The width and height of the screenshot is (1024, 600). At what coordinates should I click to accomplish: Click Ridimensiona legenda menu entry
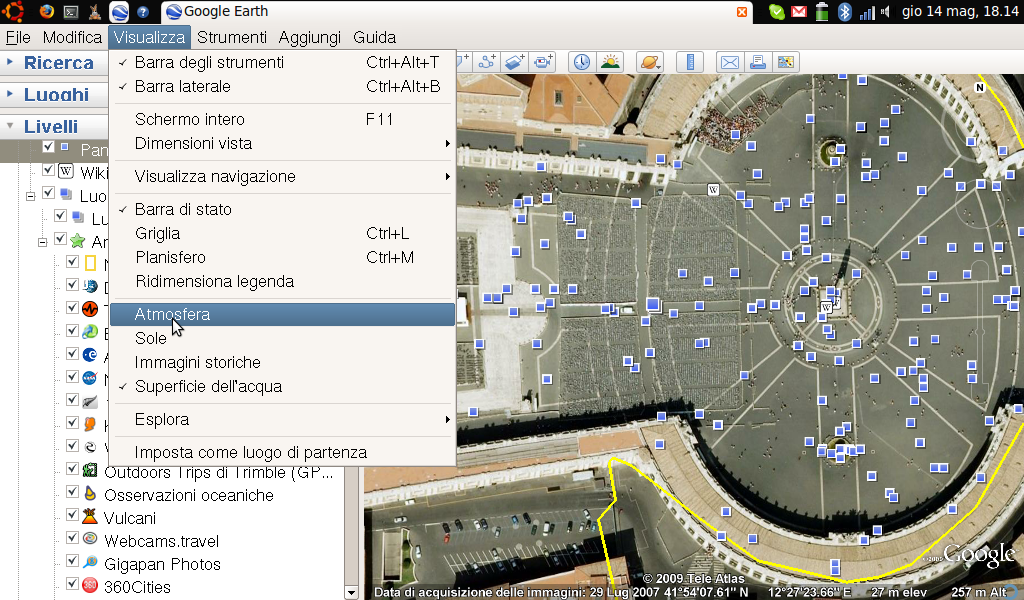pos(282,281)
